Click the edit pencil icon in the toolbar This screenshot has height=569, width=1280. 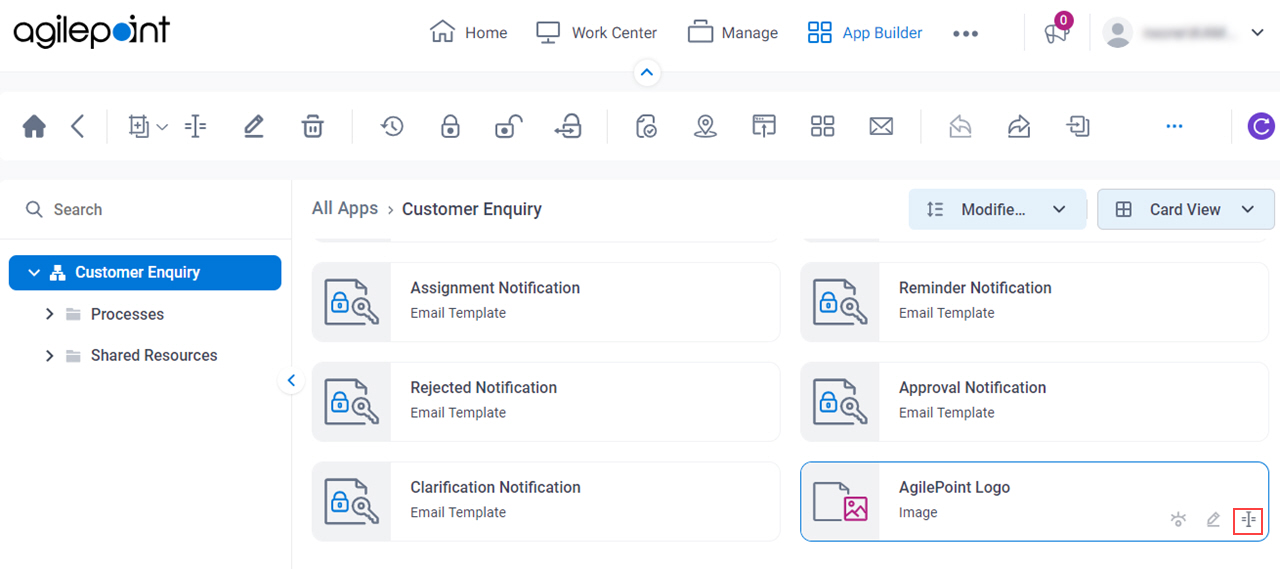(x=254, y=126)
